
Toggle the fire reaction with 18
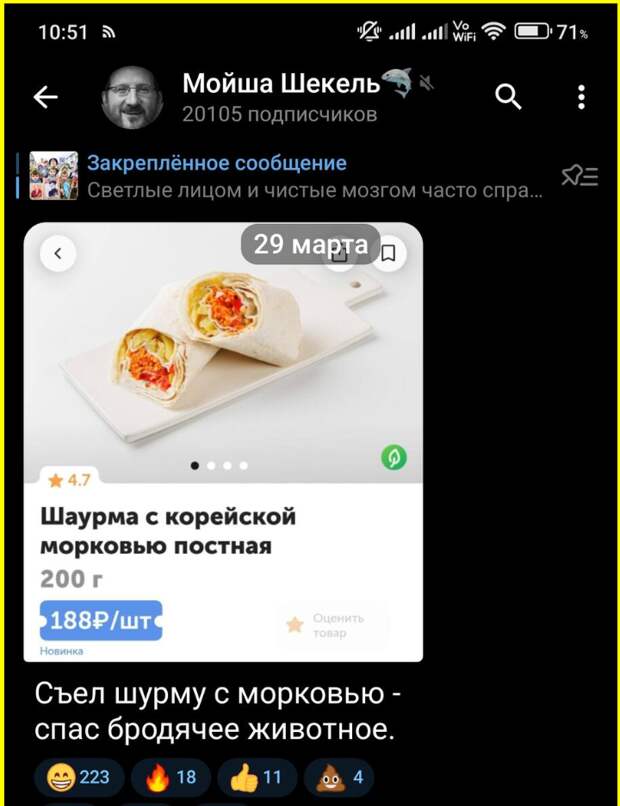click(170, 777)
